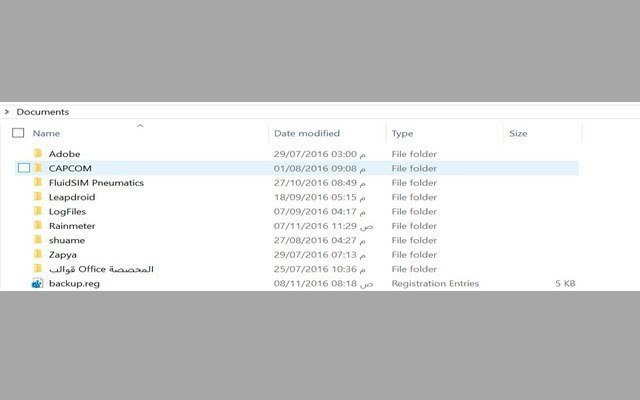The width and height of the screenshot is (640, 400).
Task: Click the backup.reg registry file icon
Action: [x=38, y=283]
